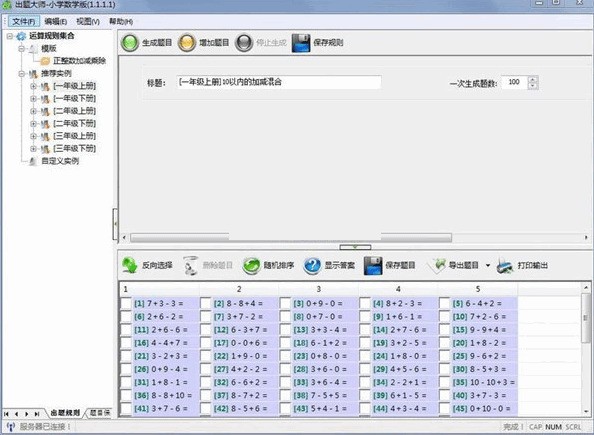This screenshot has width=594, height=435.
Task: Click into the 标题 title text field
Action: pyautogui.click(x=279, y=82)
